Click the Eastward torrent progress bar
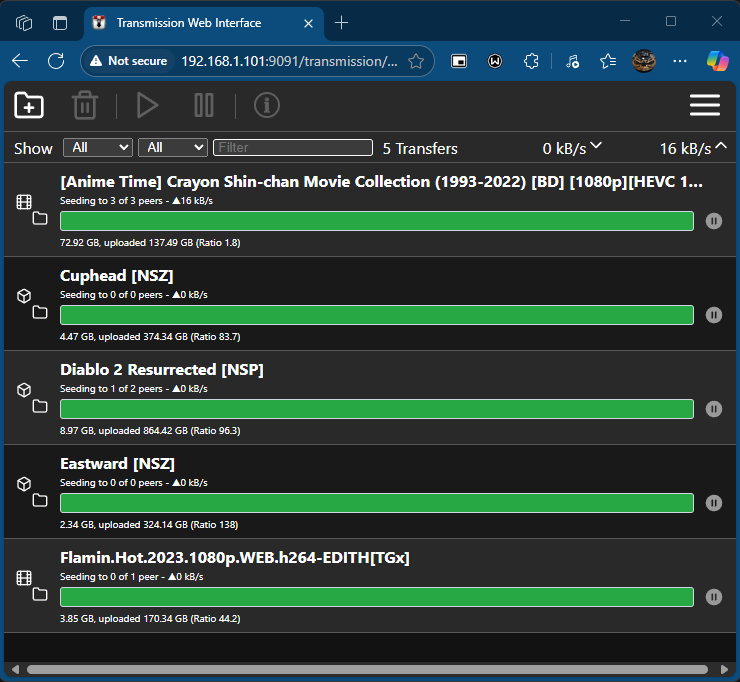Viewport: 740px width, 682px height. pyautogui.click(x=377, y=503)
